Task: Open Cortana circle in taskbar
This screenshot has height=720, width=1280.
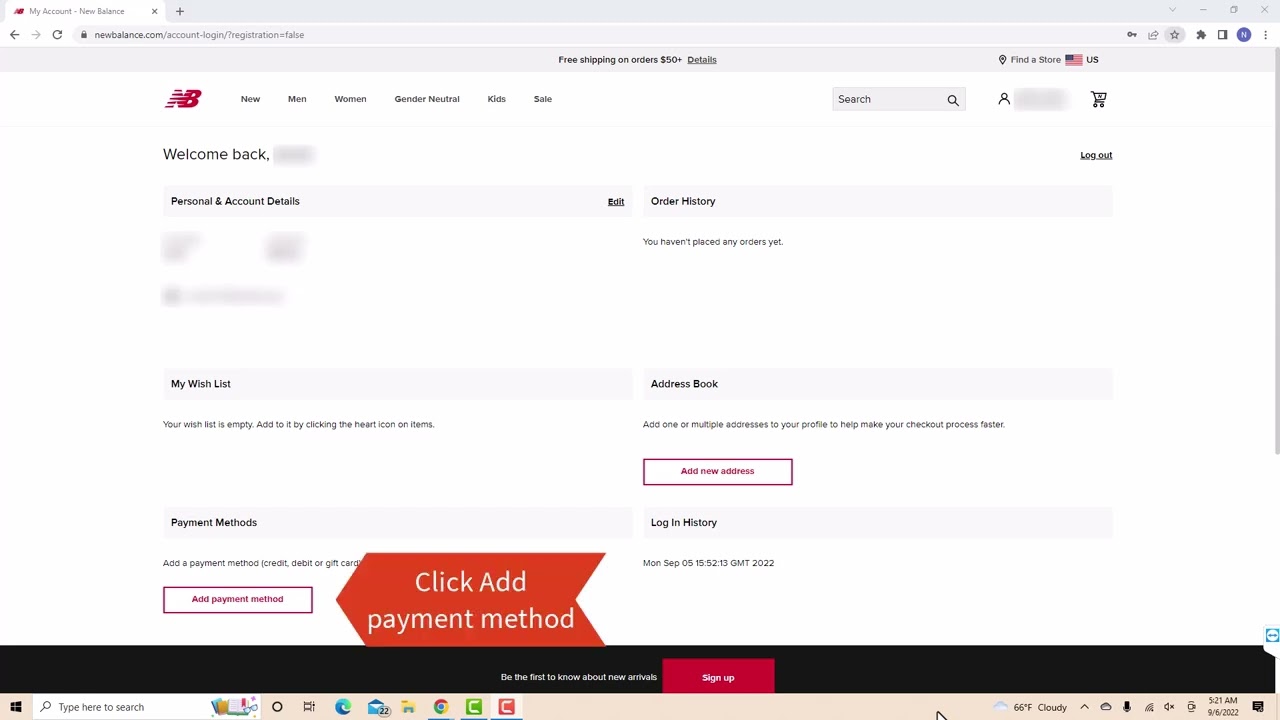Action: pyautogui.click(x=277, y=707)
